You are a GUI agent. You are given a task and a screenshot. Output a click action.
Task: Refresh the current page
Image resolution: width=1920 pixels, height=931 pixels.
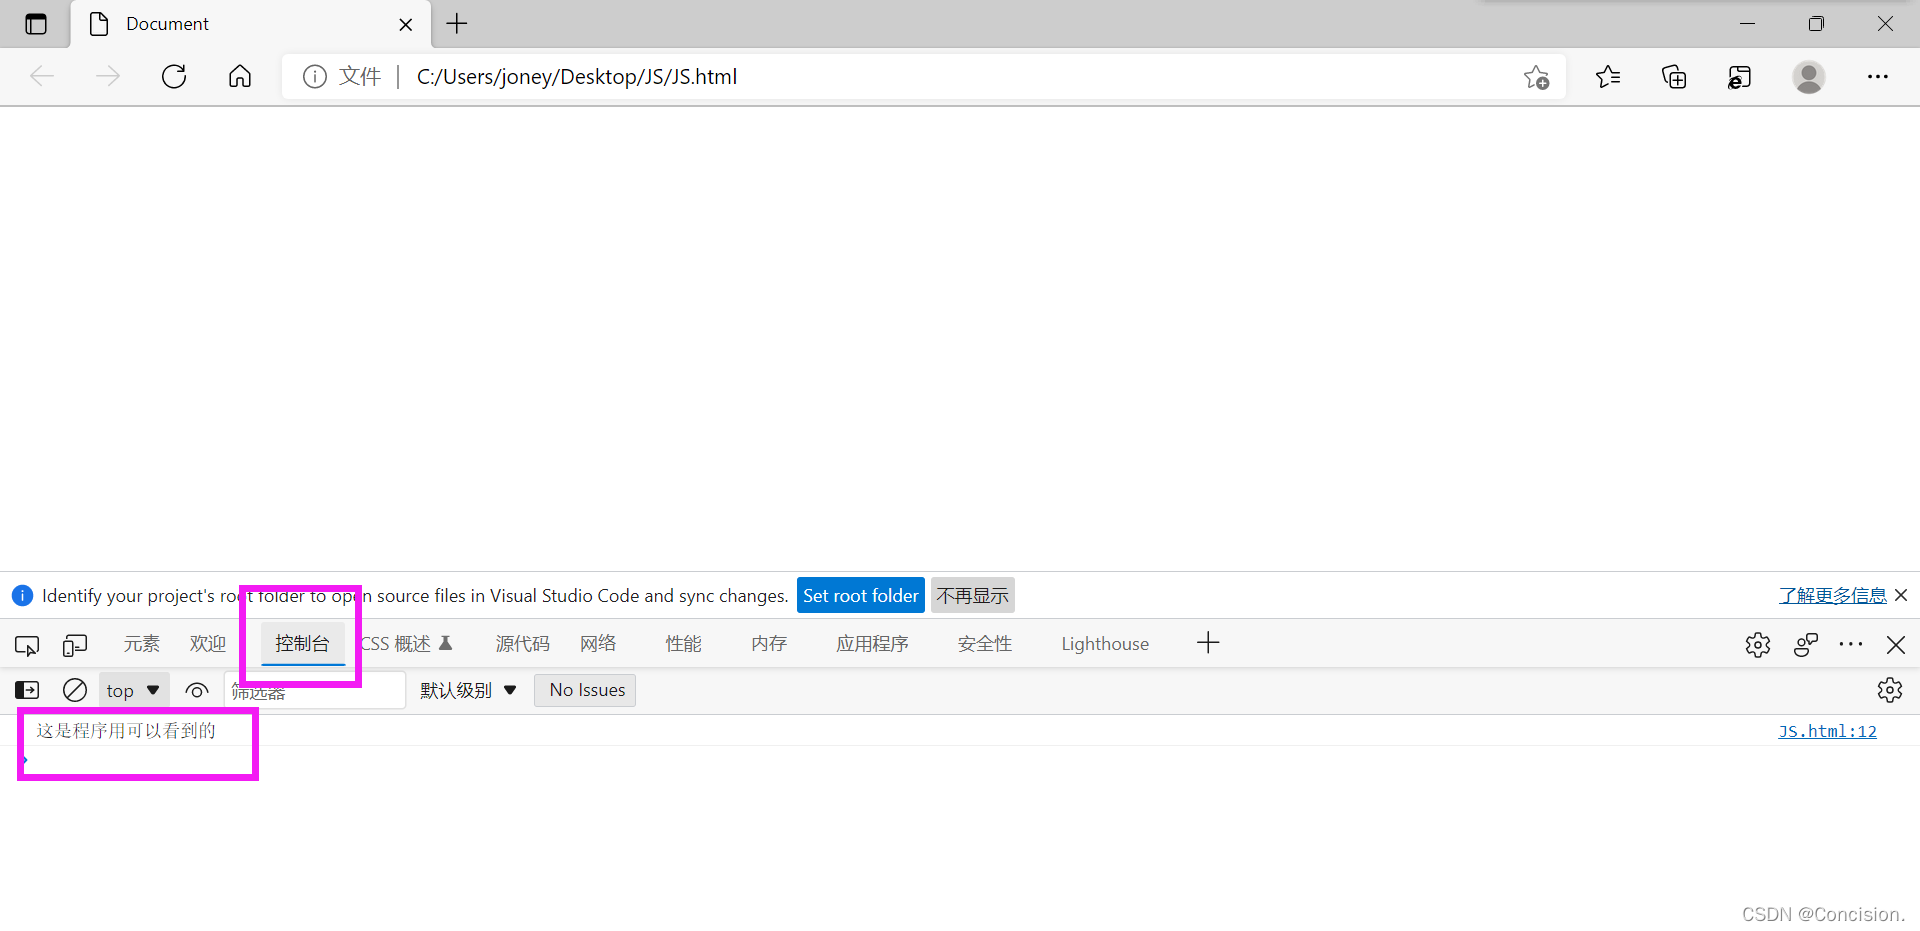(x=174, y=76)
